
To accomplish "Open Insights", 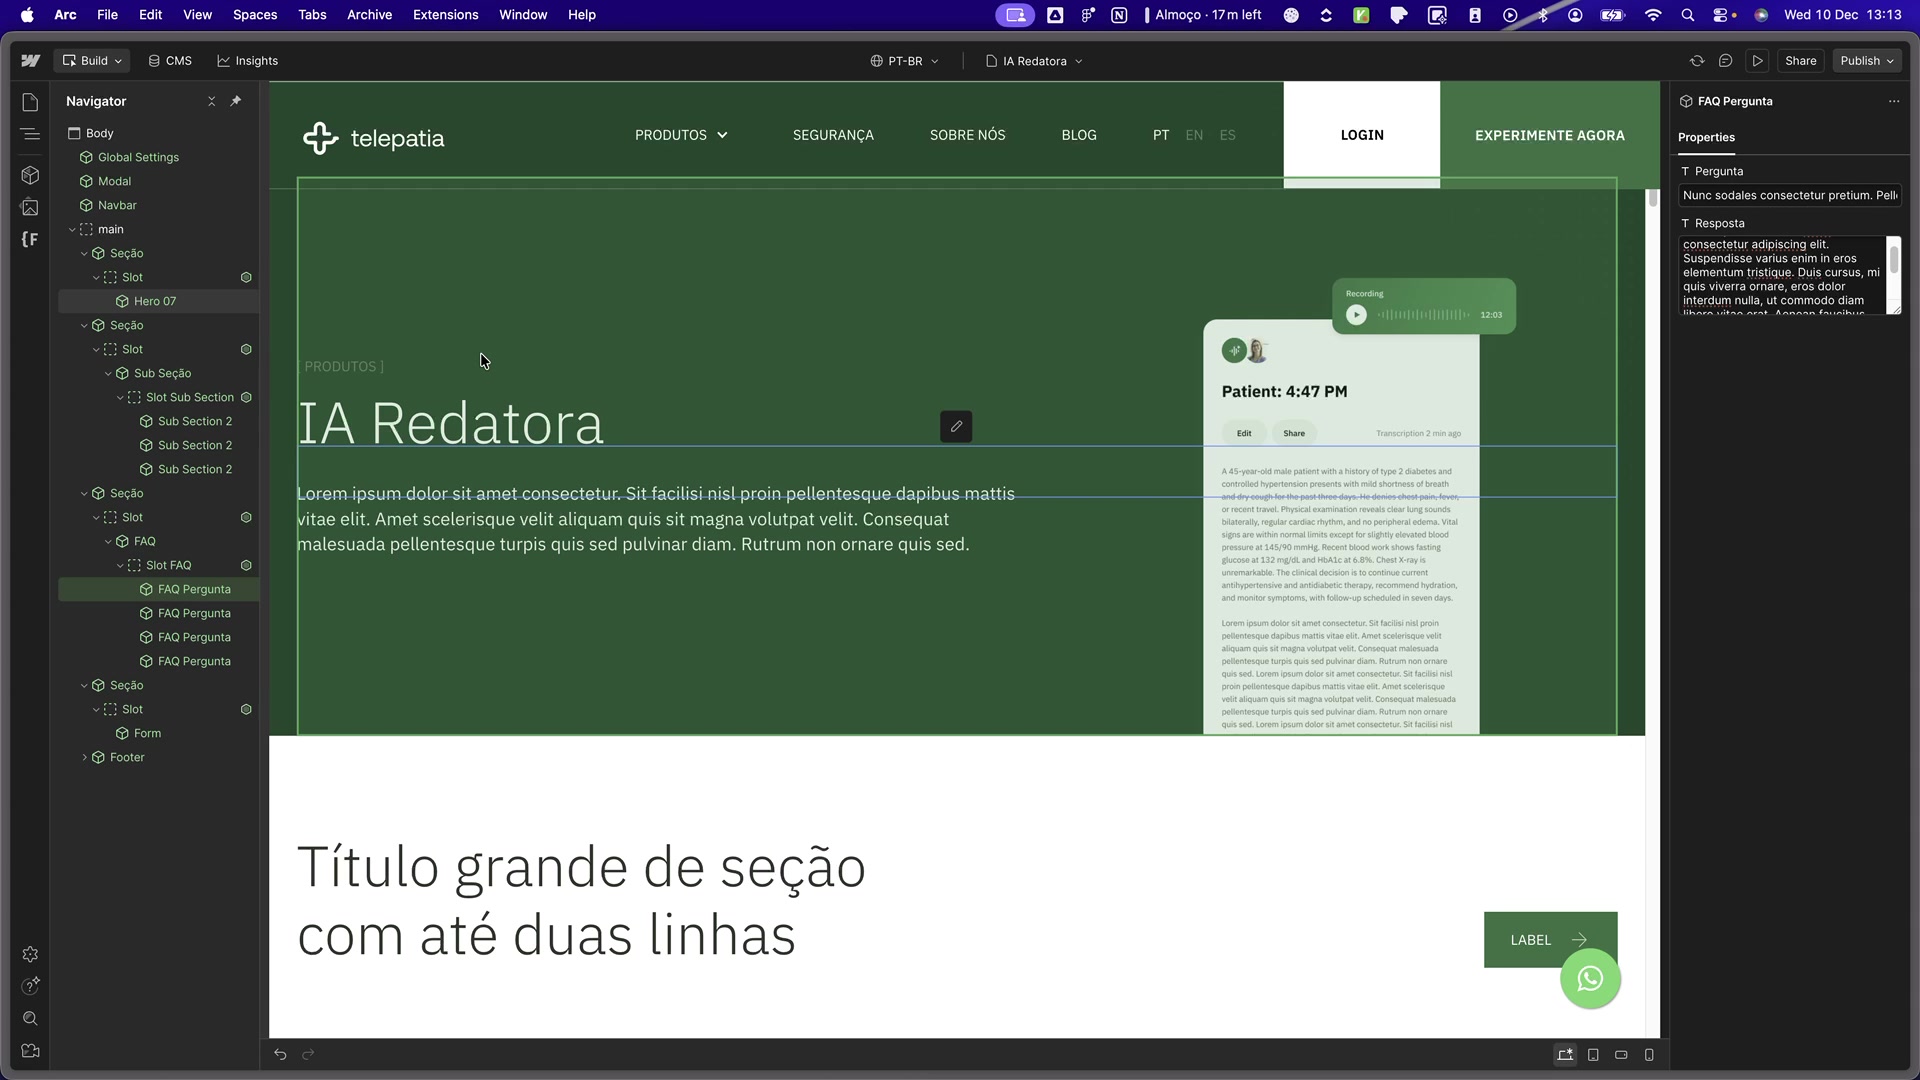I will [x=248, y=61].
